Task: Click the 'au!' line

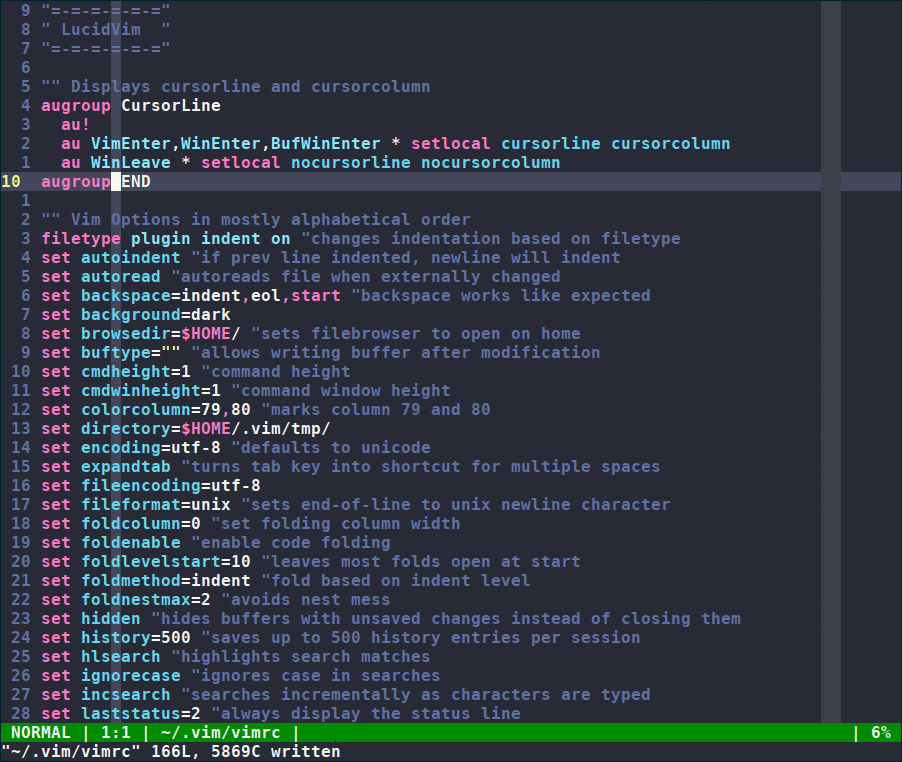Action: (x=75, y=124)
